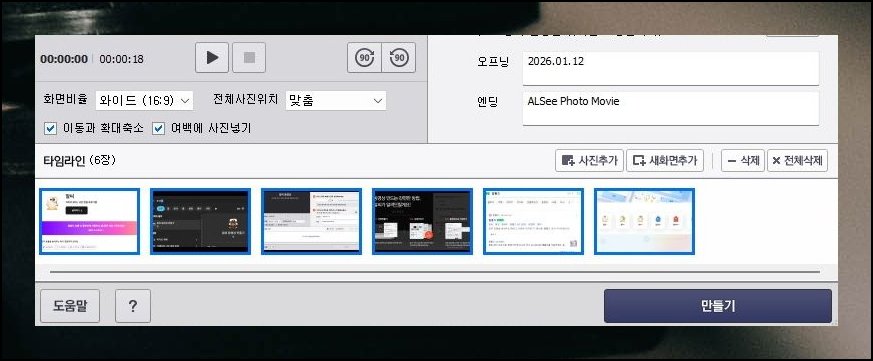The height and width of the screenshot is (361, 873).
Task: Select the third timeline thumbnail
Action: coord(311,221)
